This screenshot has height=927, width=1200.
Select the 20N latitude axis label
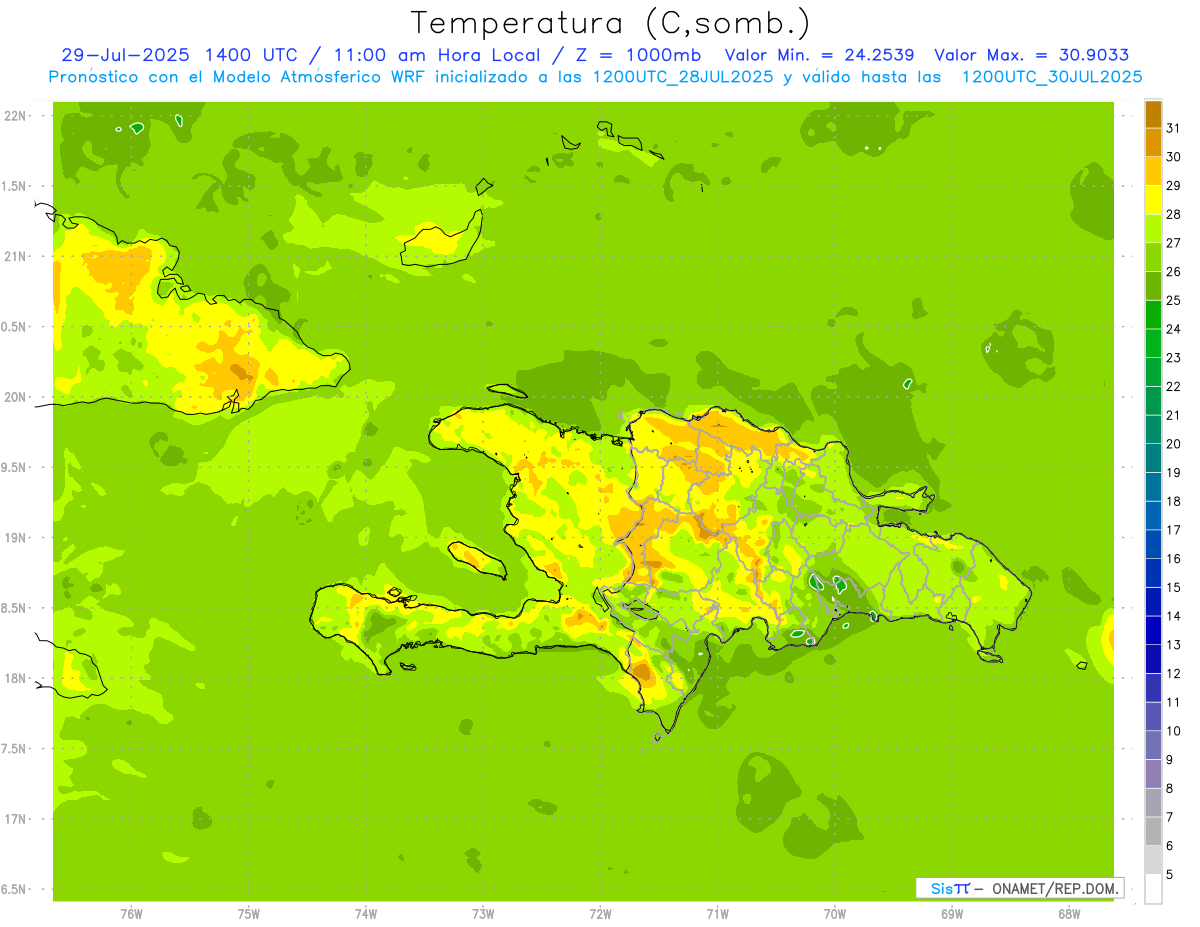17,397
